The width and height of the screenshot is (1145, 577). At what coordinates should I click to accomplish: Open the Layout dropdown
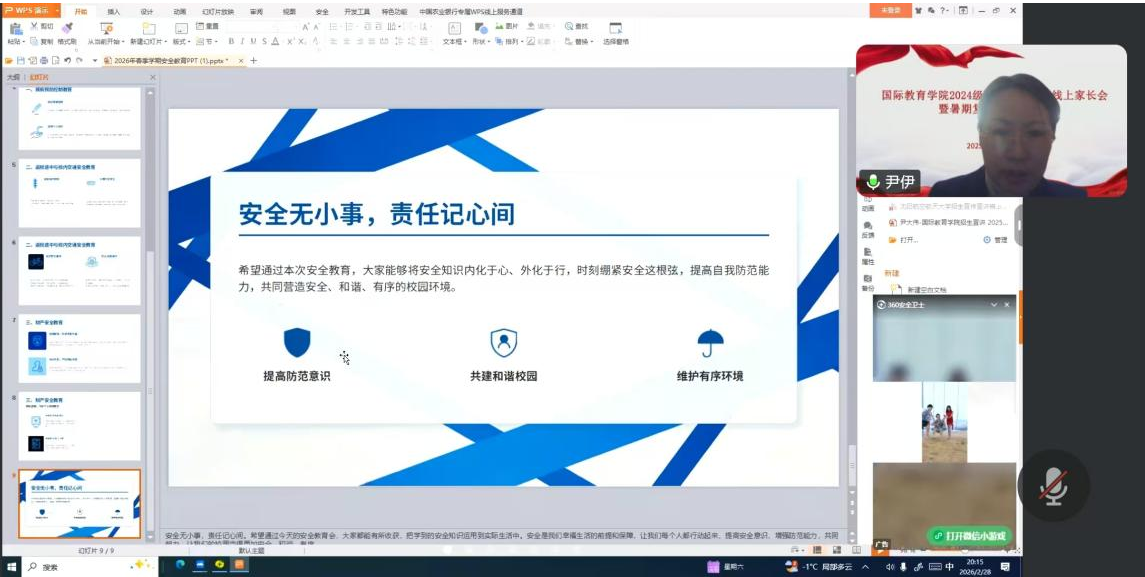[x=181, y=42]
